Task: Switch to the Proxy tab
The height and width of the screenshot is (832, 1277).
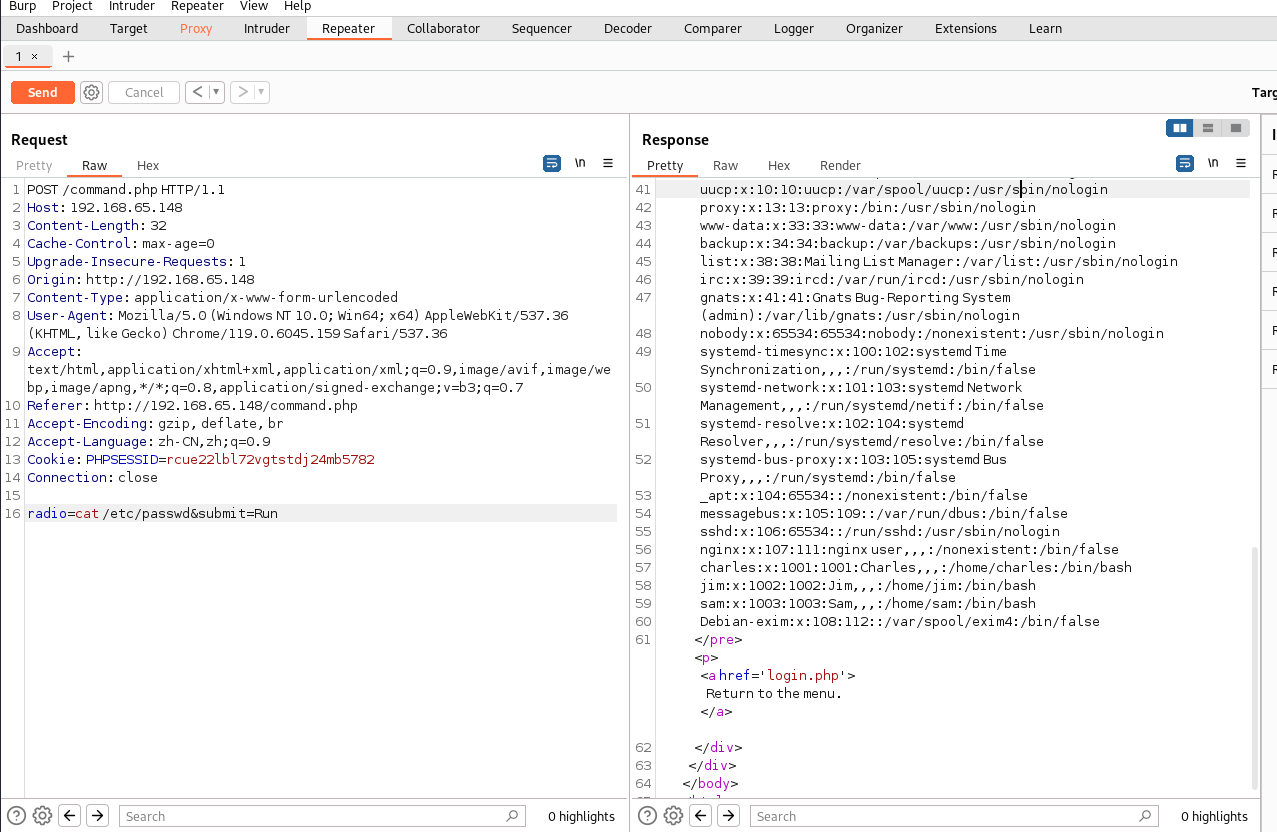Action: click(196, 28)
